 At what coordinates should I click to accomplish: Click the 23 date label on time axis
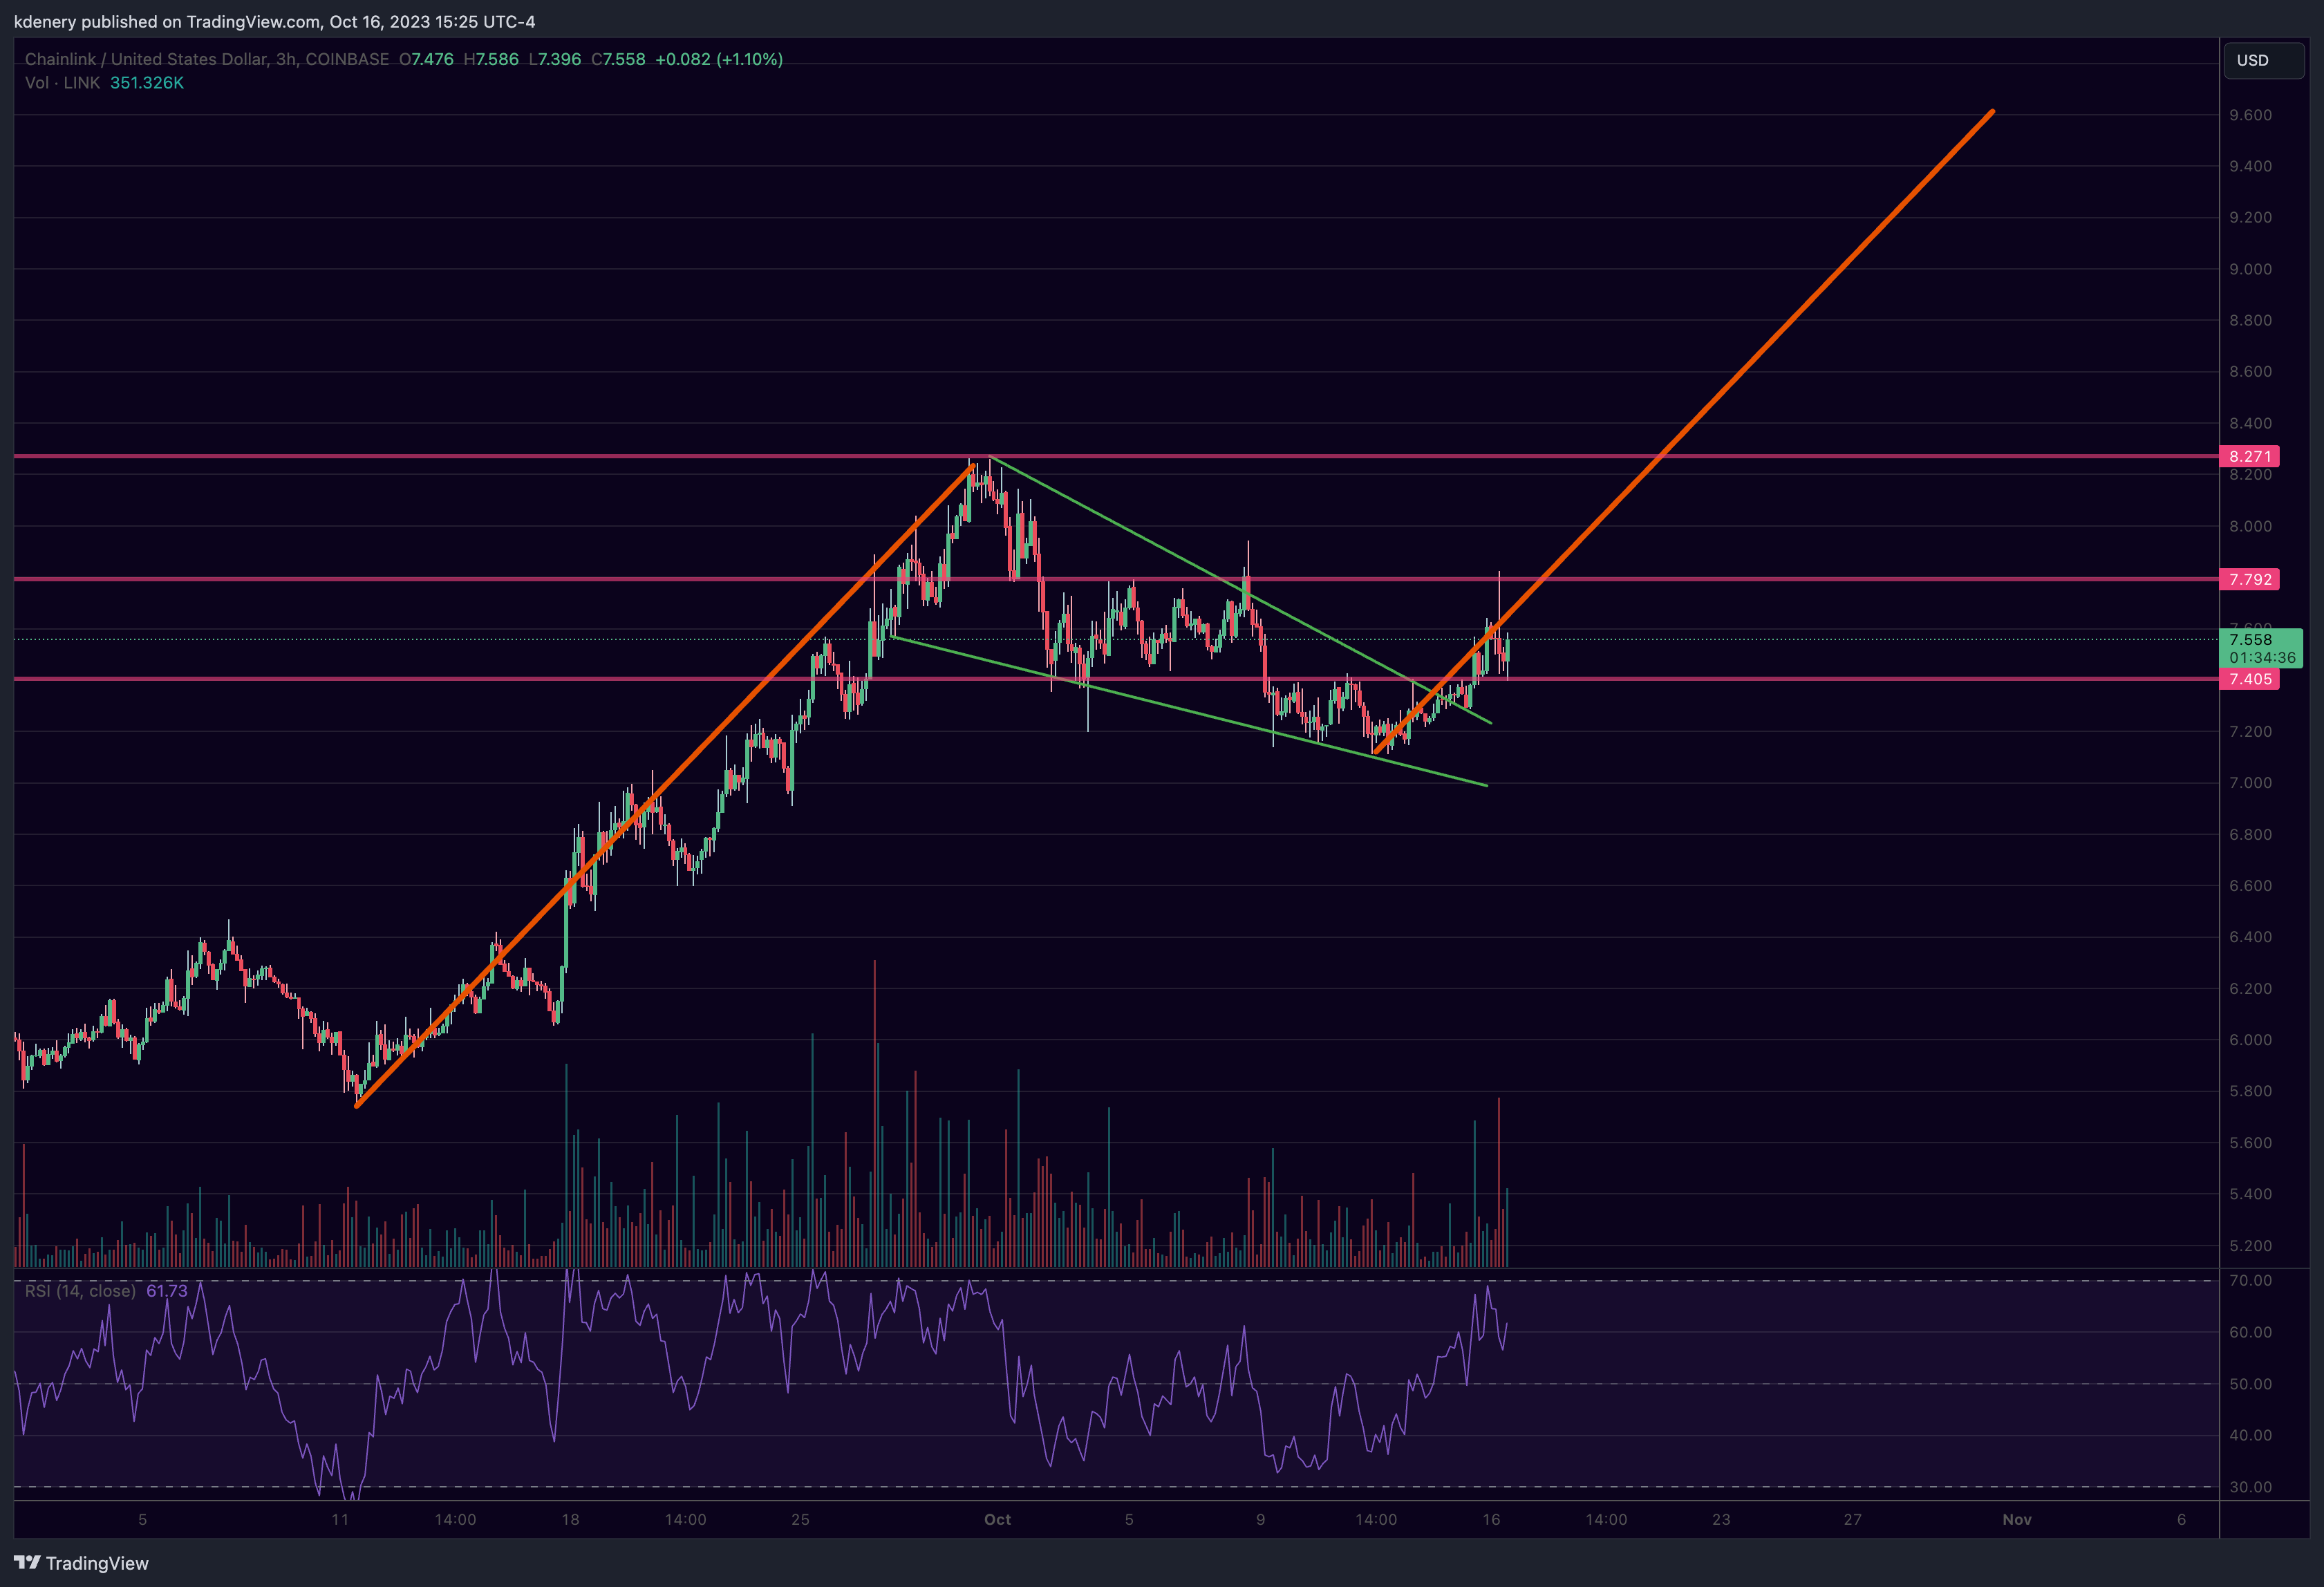tap(1721, 1519)
